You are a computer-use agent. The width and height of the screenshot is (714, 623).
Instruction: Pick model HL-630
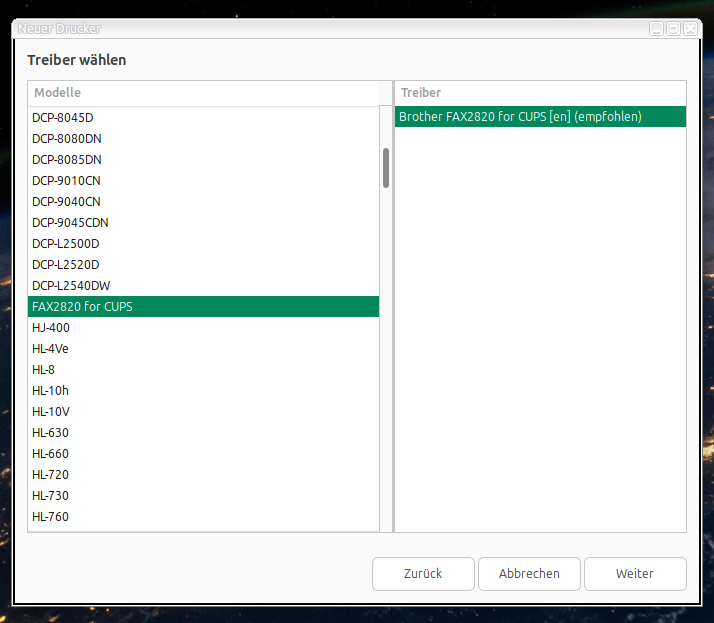pos(203,432)
